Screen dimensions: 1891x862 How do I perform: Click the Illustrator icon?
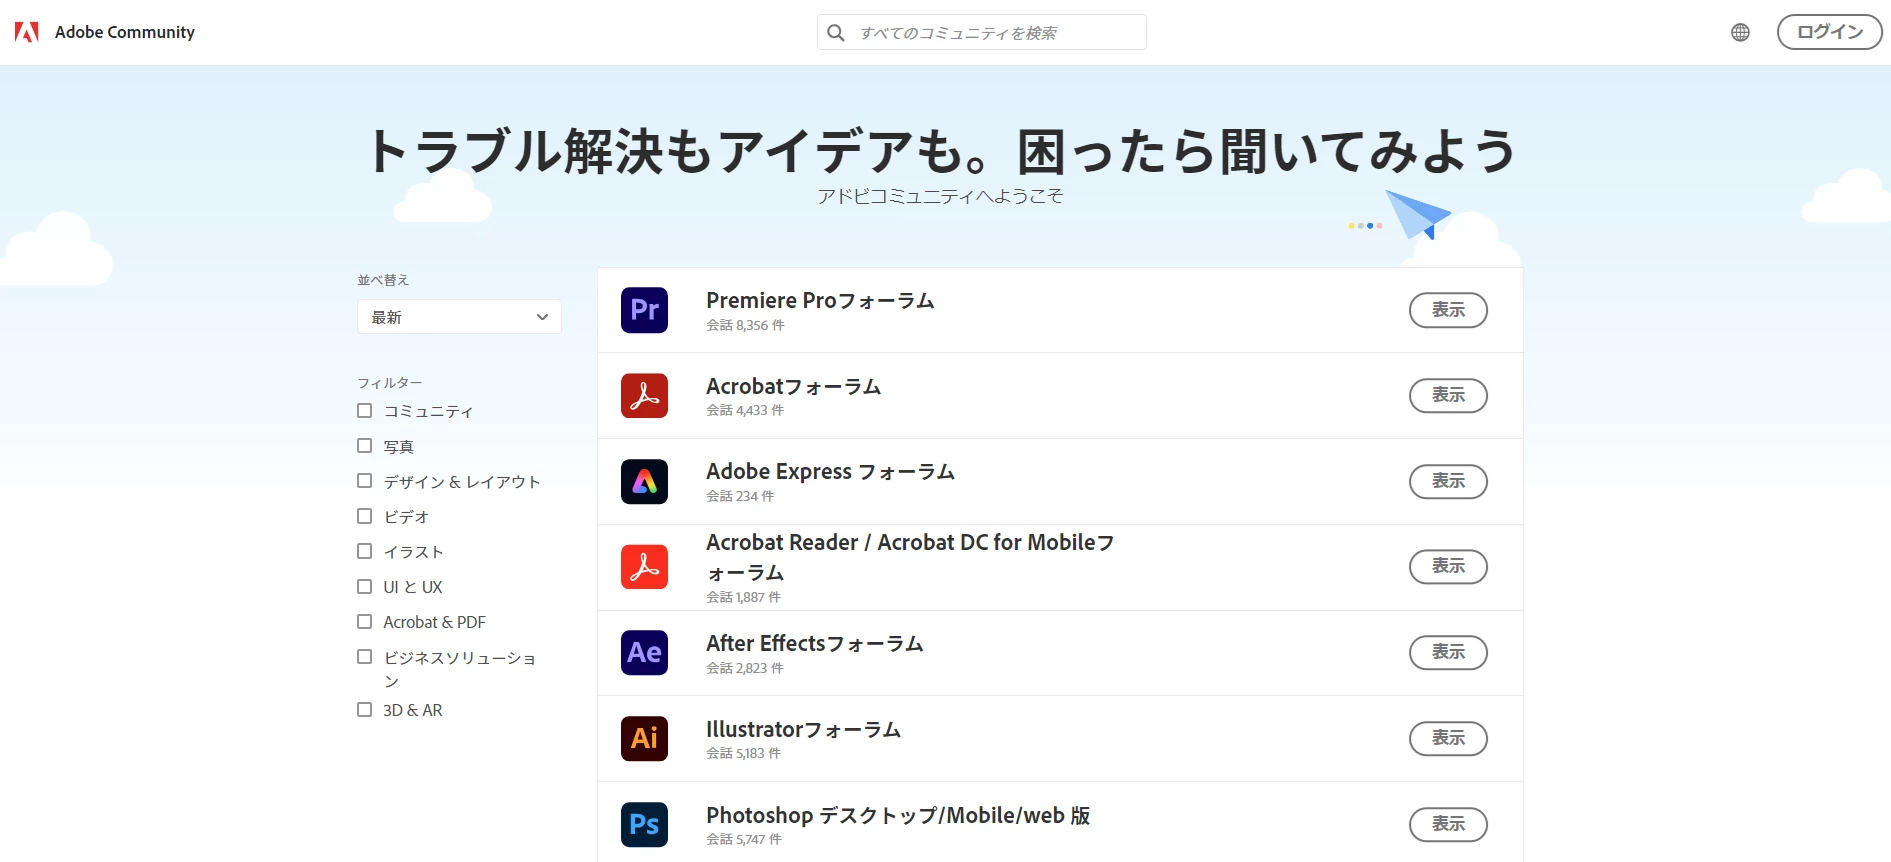644,738
